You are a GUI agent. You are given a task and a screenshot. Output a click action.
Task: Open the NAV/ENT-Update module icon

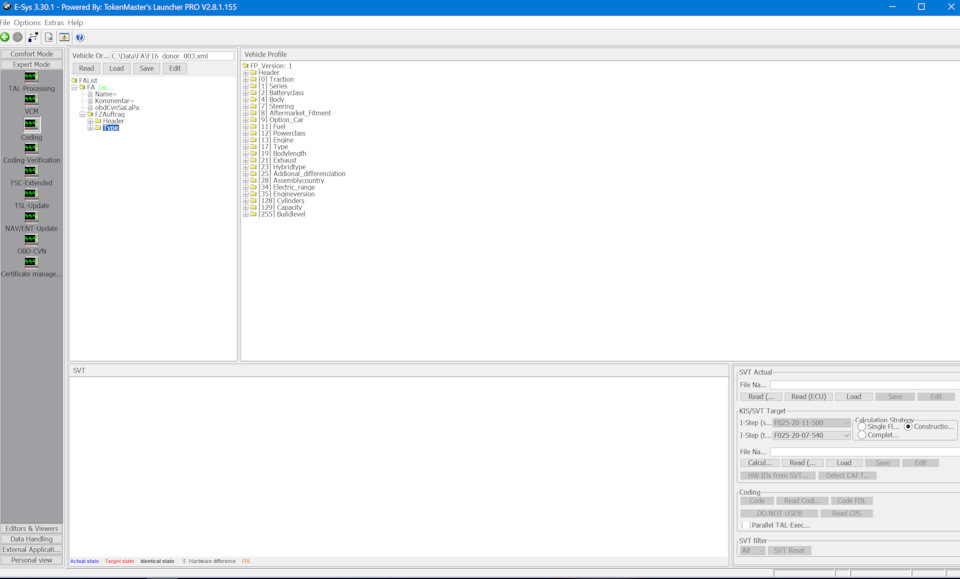pyautogui.click(x=31, y=217)
